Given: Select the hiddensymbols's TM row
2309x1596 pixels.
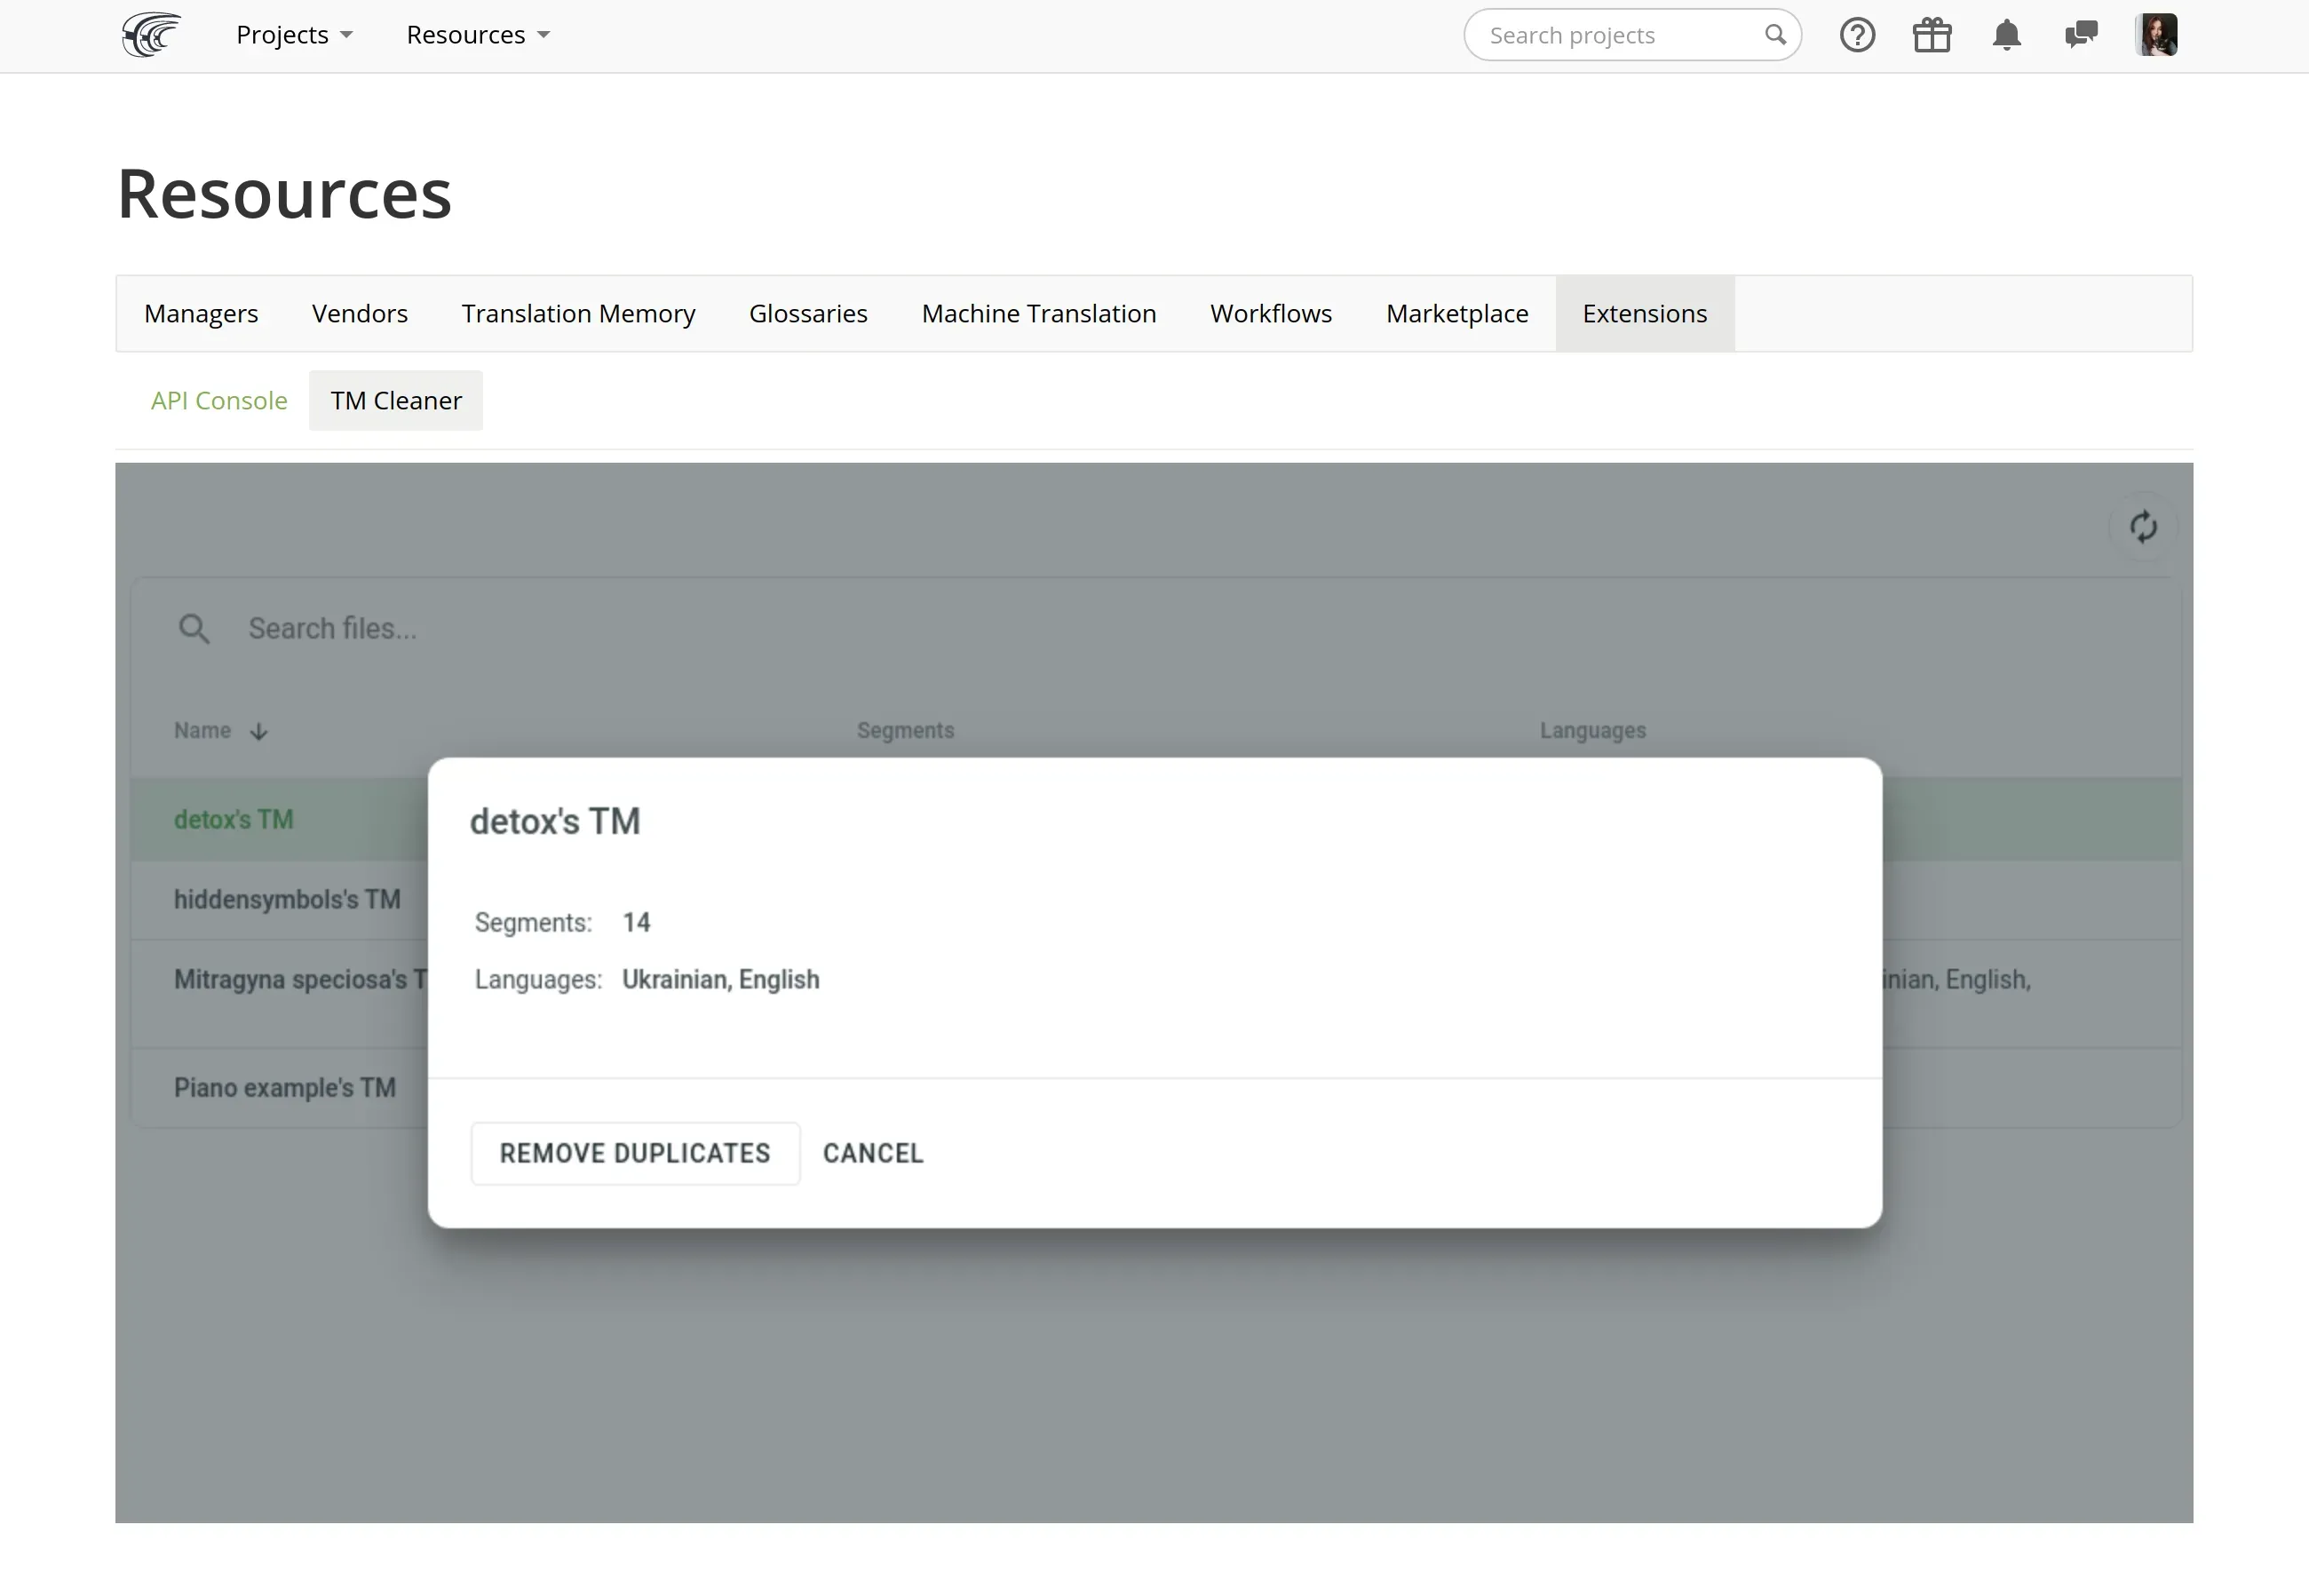Looking at the screenshot, I should (x=287, y=900).
